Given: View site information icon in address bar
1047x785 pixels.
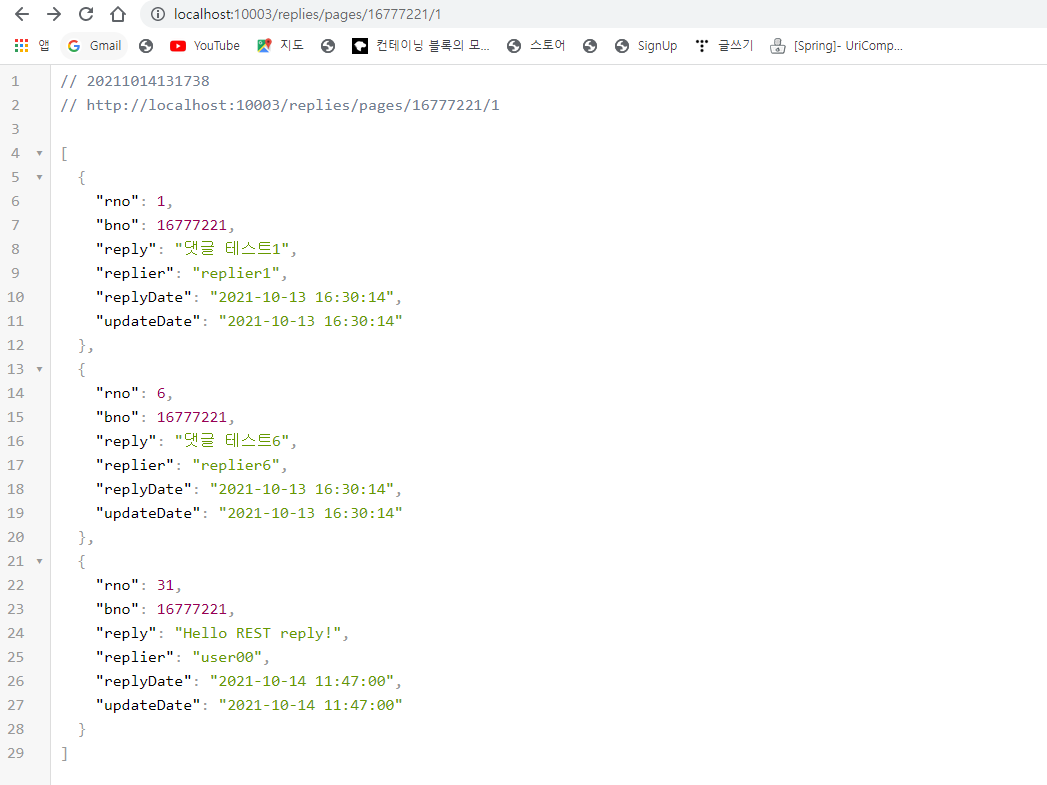Looking at the screenshot, I should point(158,14).
